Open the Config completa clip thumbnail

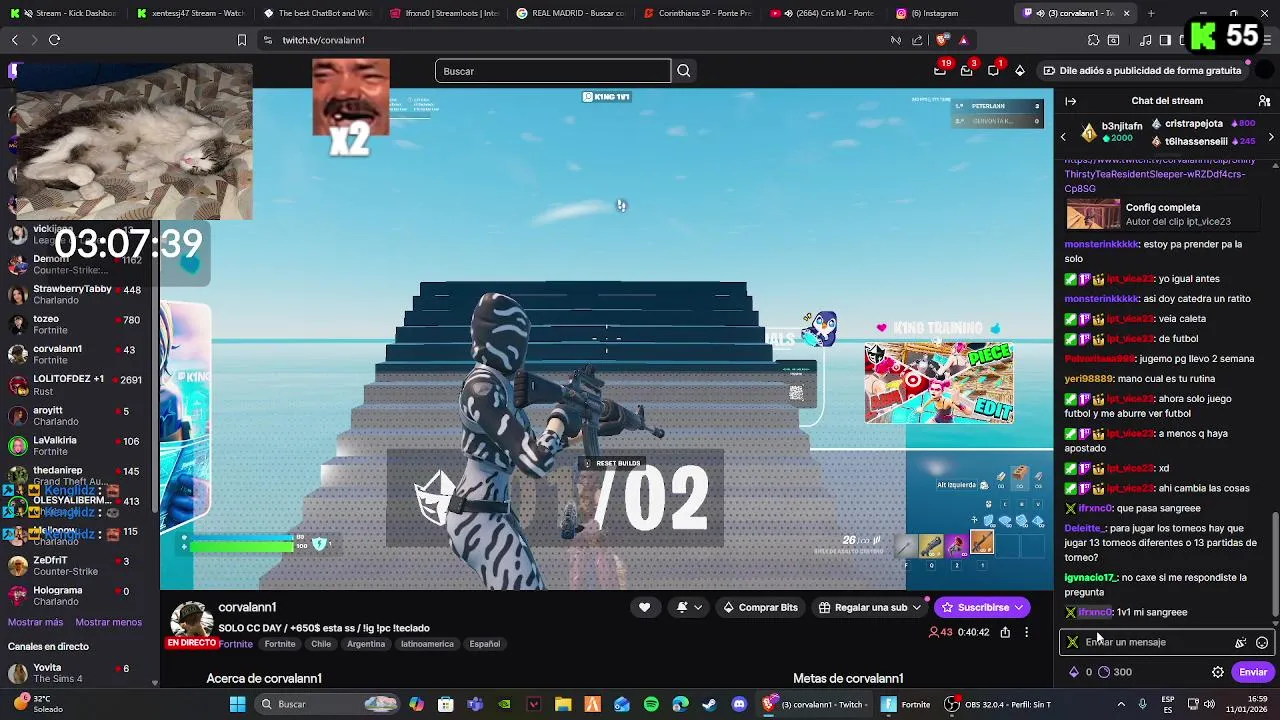point(1093,214)
